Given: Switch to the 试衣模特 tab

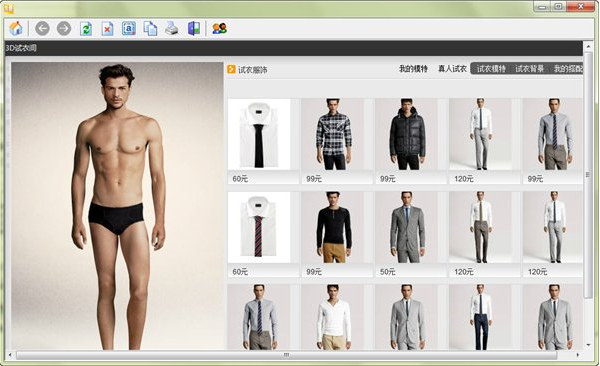Looking at the screenshot, I should tap(491, 69).
